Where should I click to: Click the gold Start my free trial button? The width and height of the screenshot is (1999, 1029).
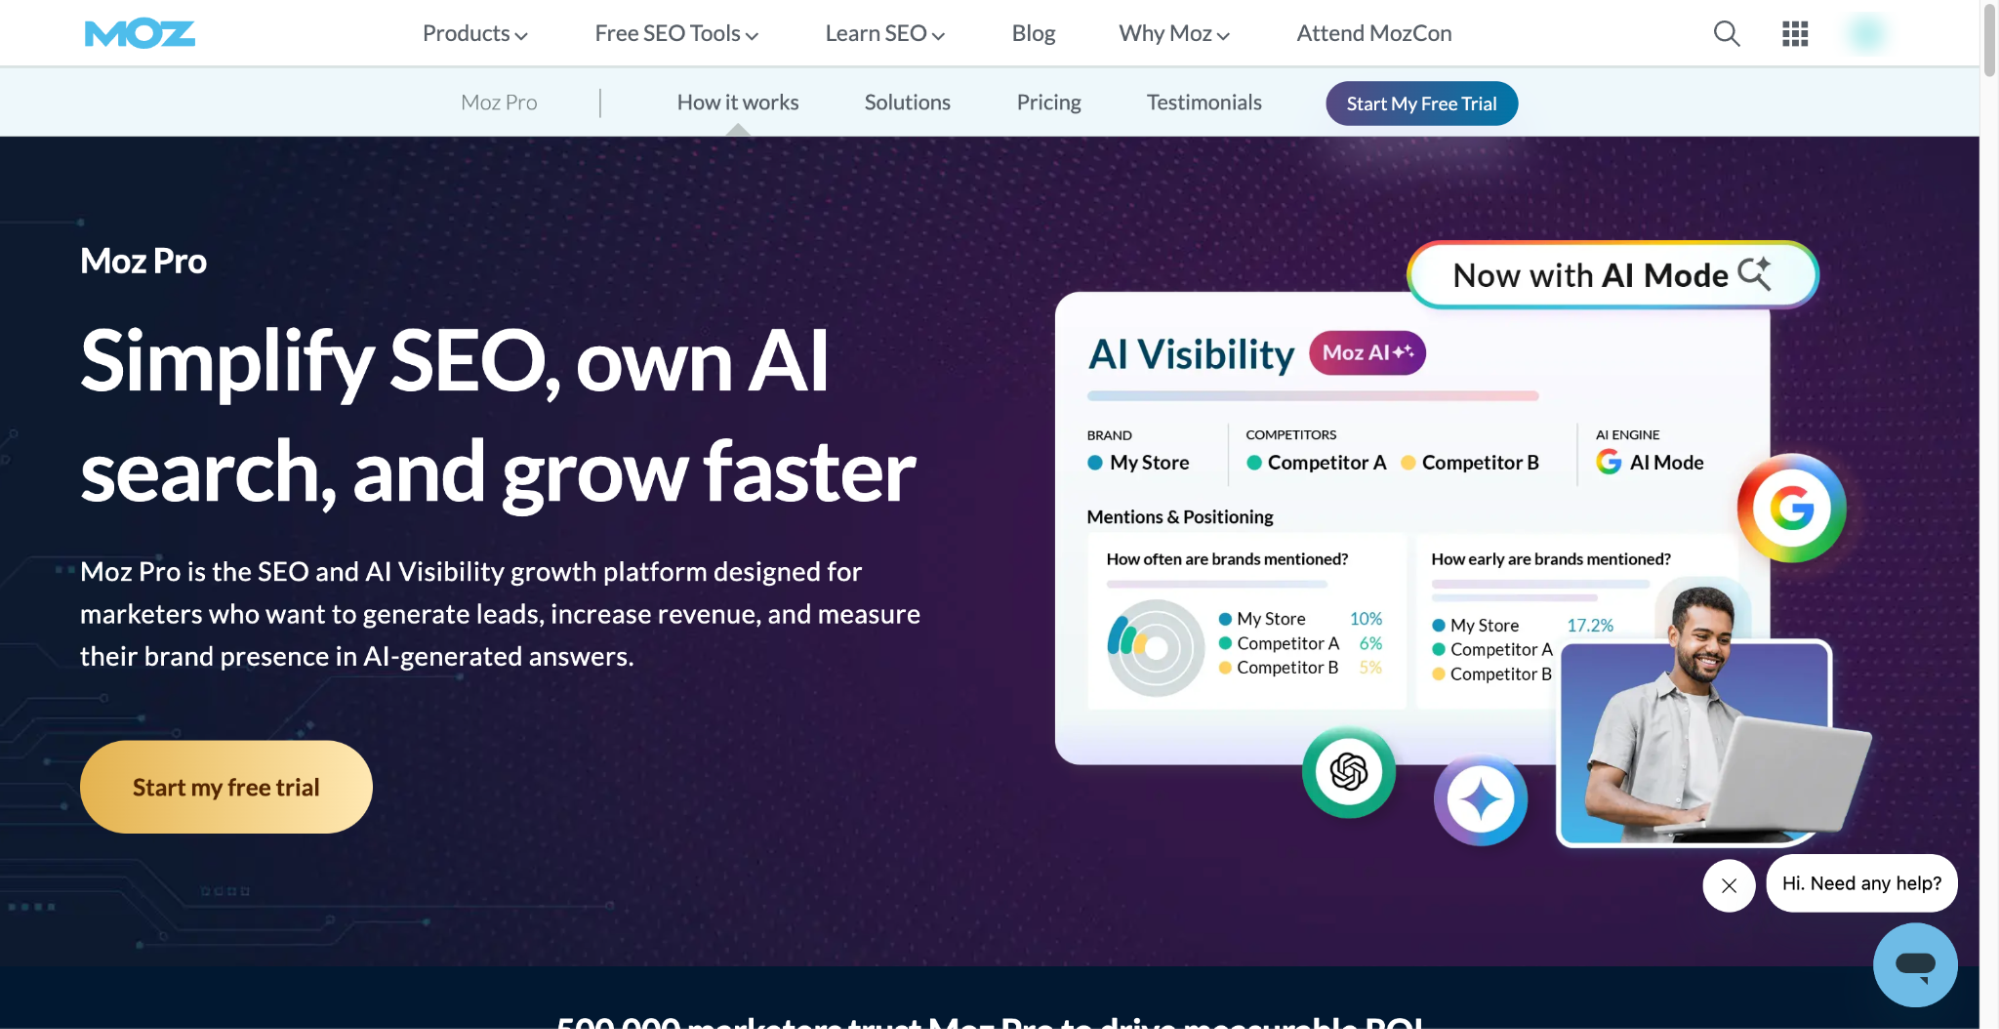point(226,787)
